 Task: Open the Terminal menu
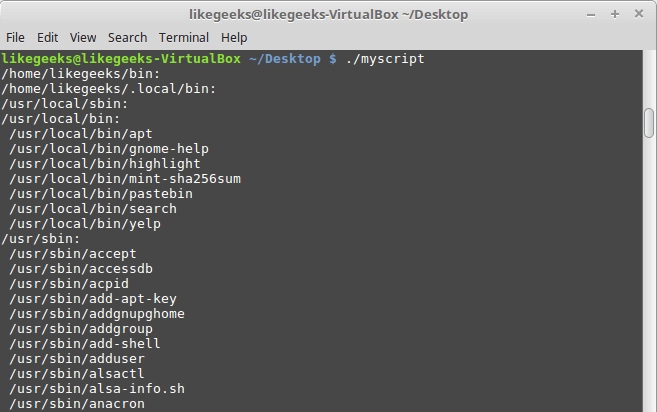184,37
